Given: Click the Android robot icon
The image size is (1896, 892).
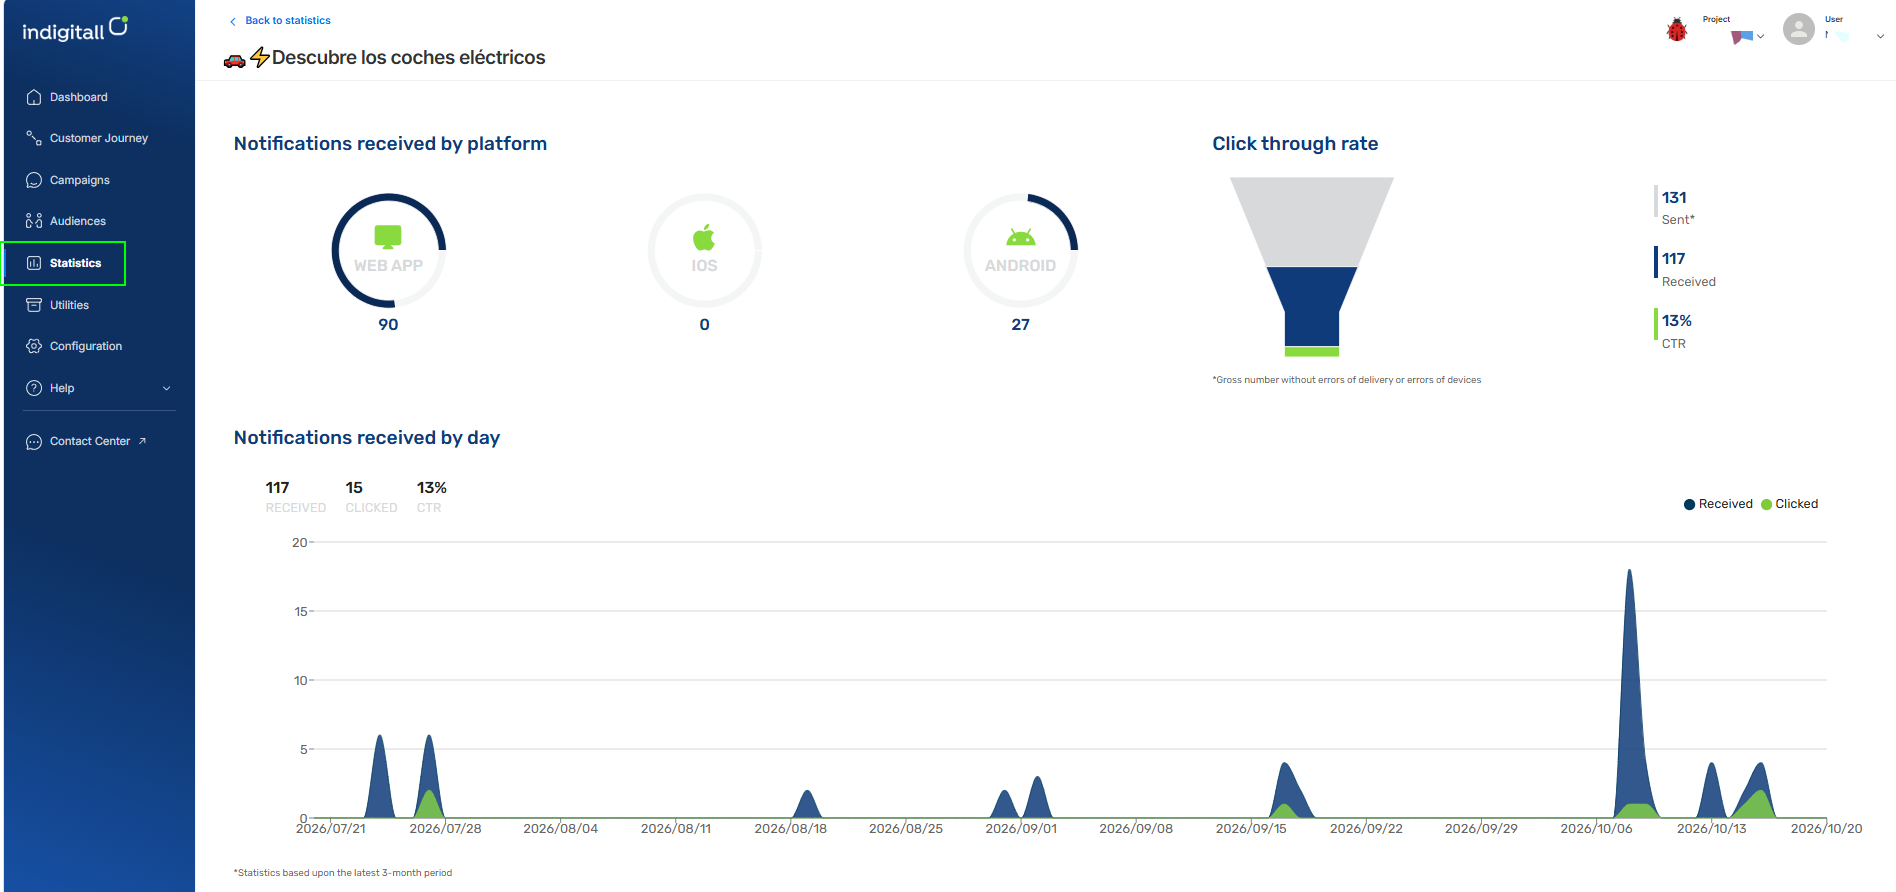Looking at the screenshot, I should [1020, 237].
